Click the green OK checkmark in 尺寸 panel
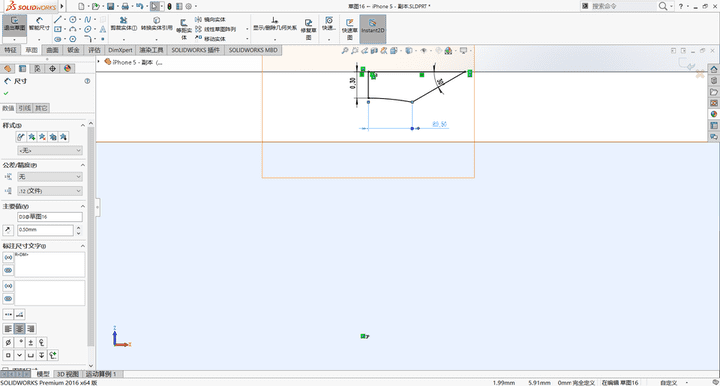The height and width of the screenshot is (386, 720). (6, 93)
